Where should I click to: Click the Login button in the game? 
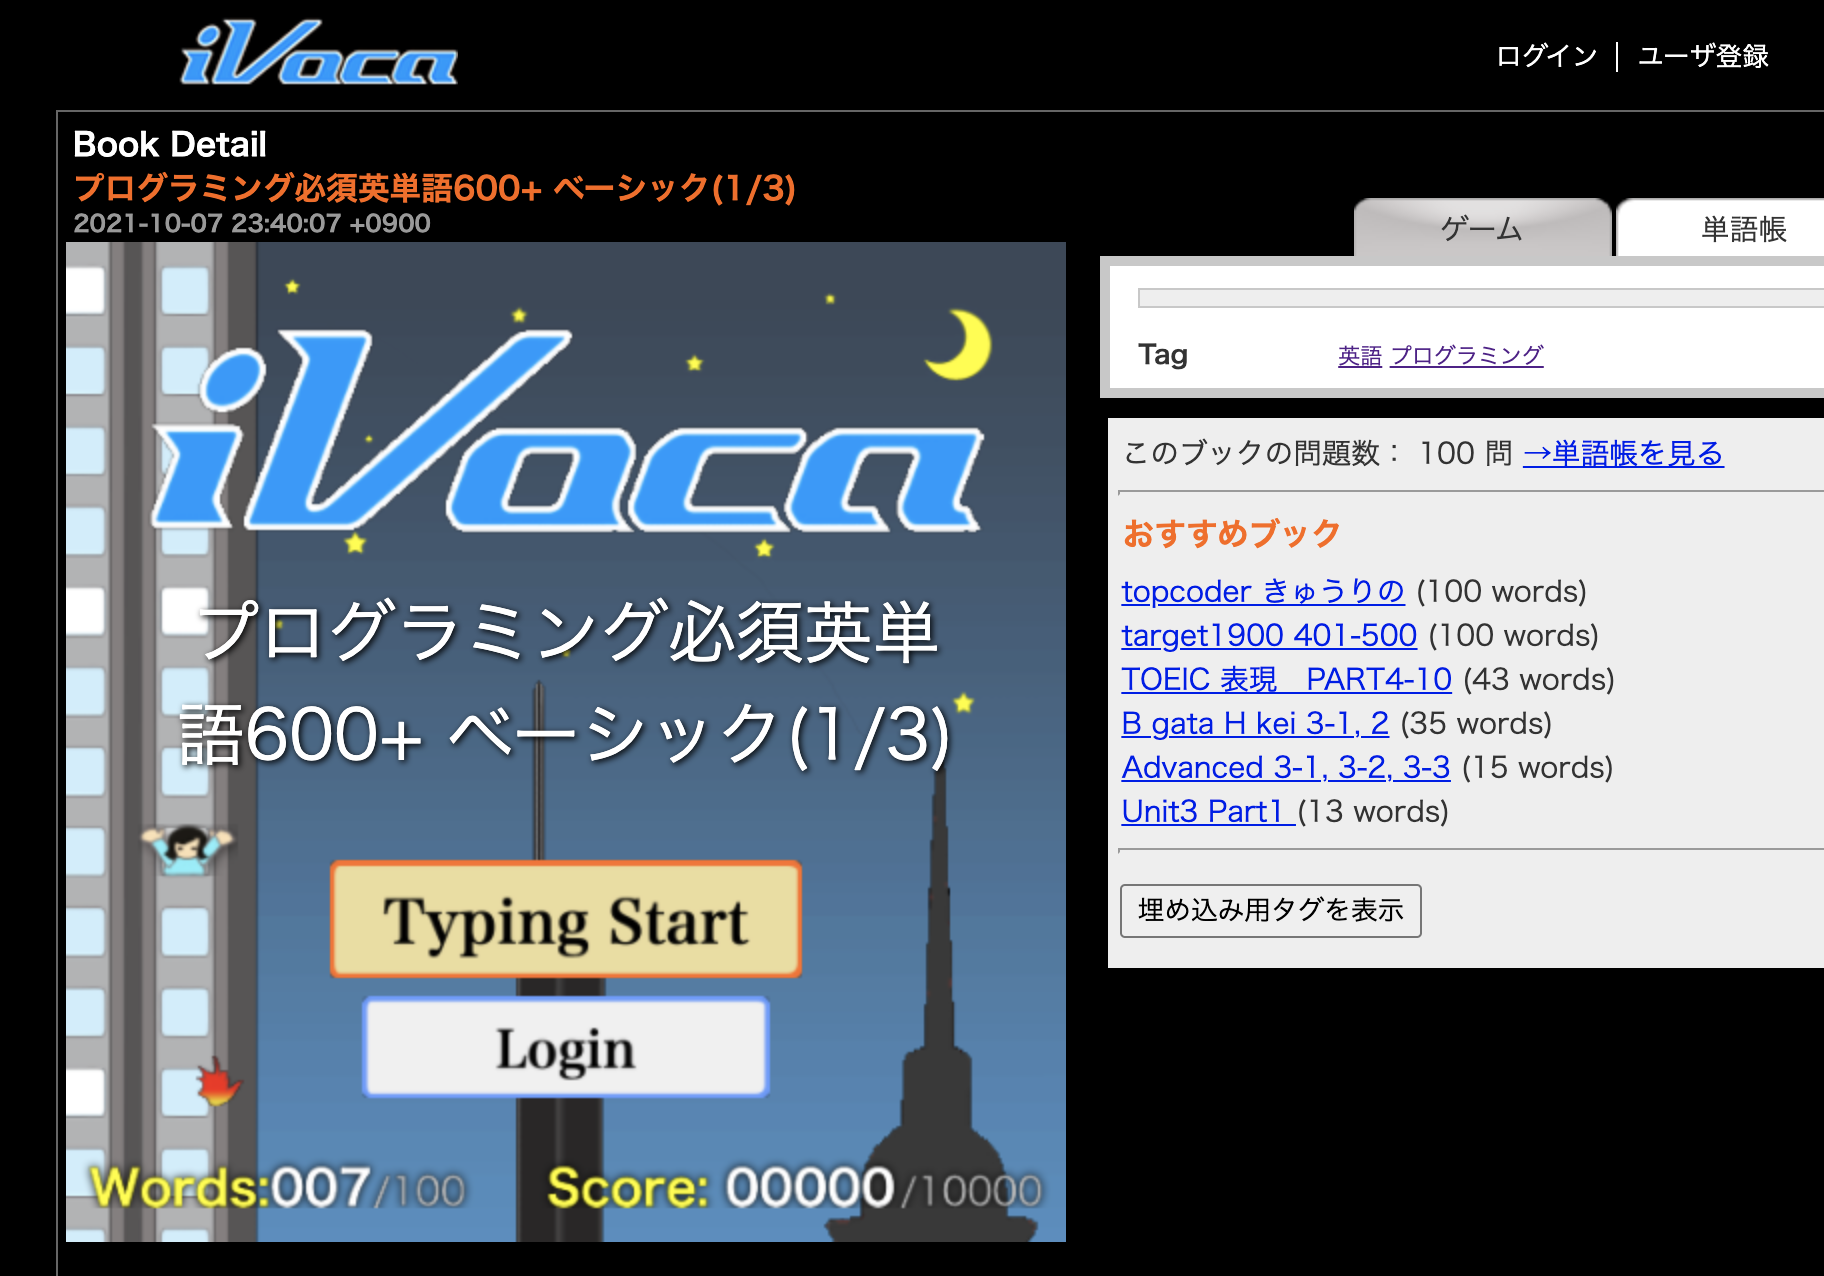point(566,1048)
